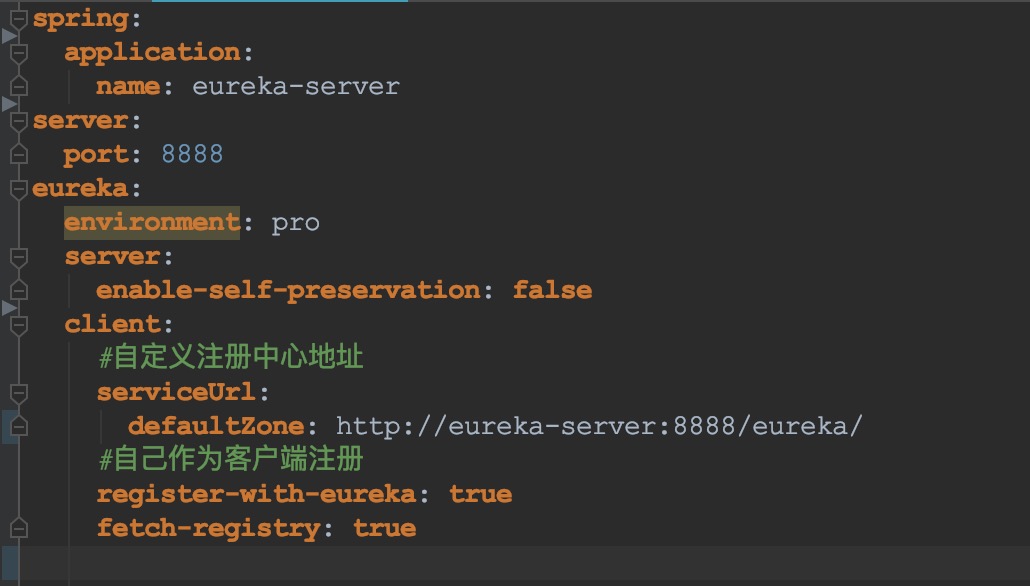Click the pro environment value
The image size is (1030, 586).
click(x=295, y=222)
